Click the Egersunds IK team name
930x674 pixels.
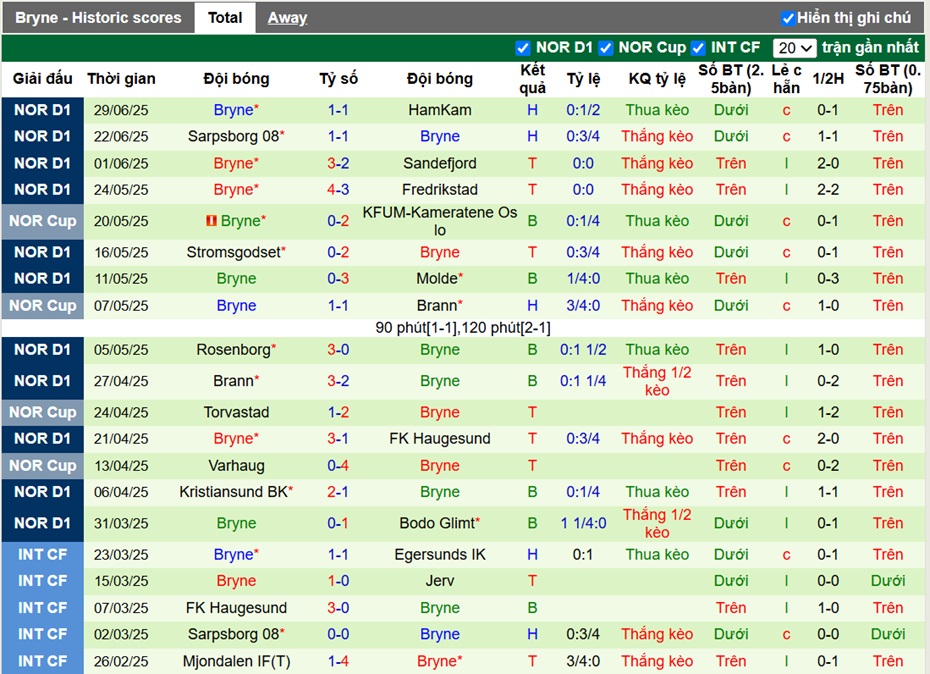(439, 555)
